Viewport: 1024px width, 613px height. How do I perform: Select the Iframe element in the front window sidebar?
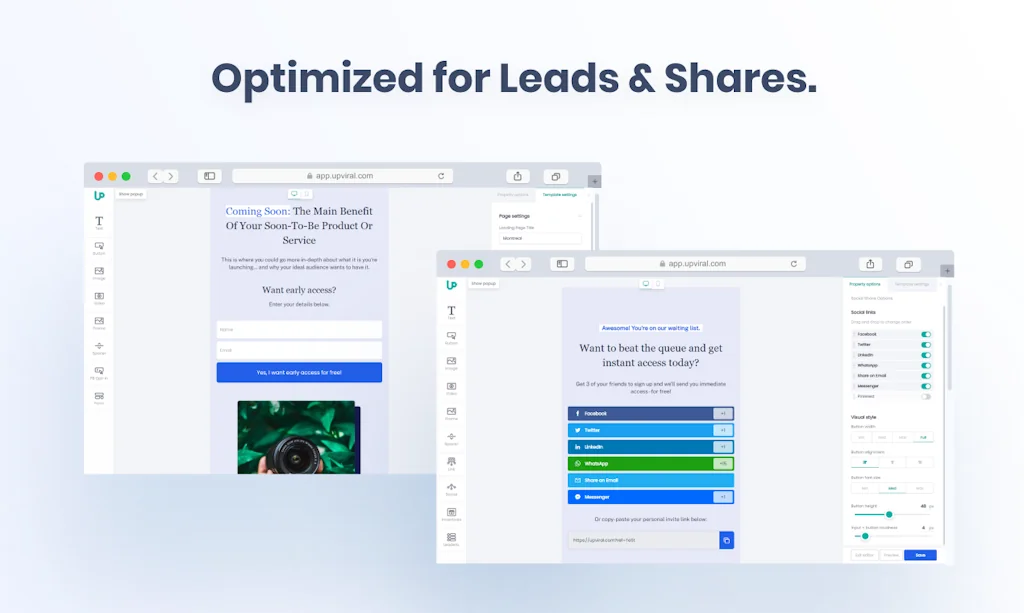point(451,414)
